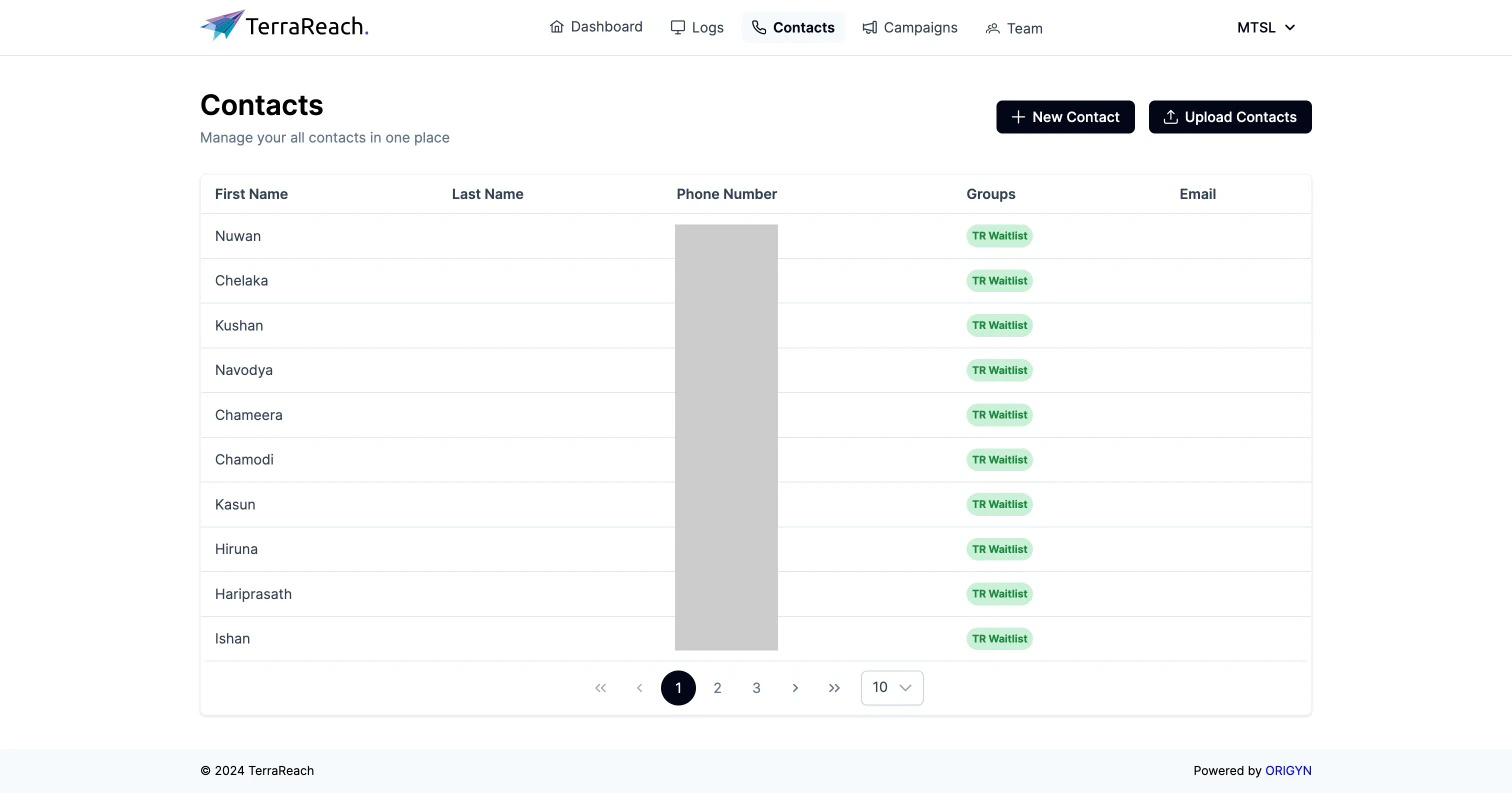Select the contact named Navodya
The width and height of the screenshot is (1512, 793).
[x=244, y=370]
